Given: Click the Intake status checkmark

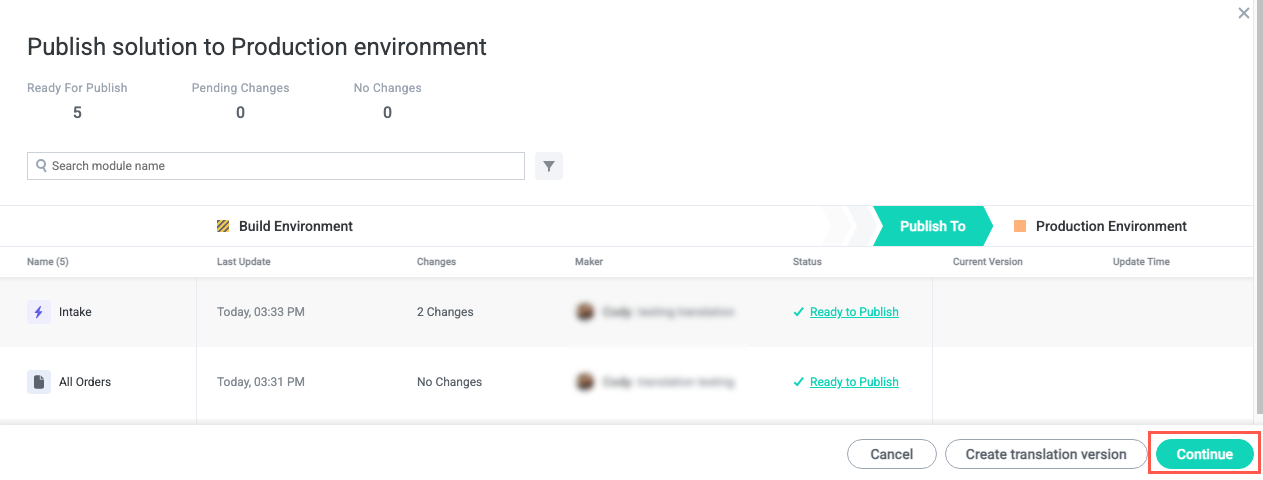Looking at the screenshot, I should [798, 312].
